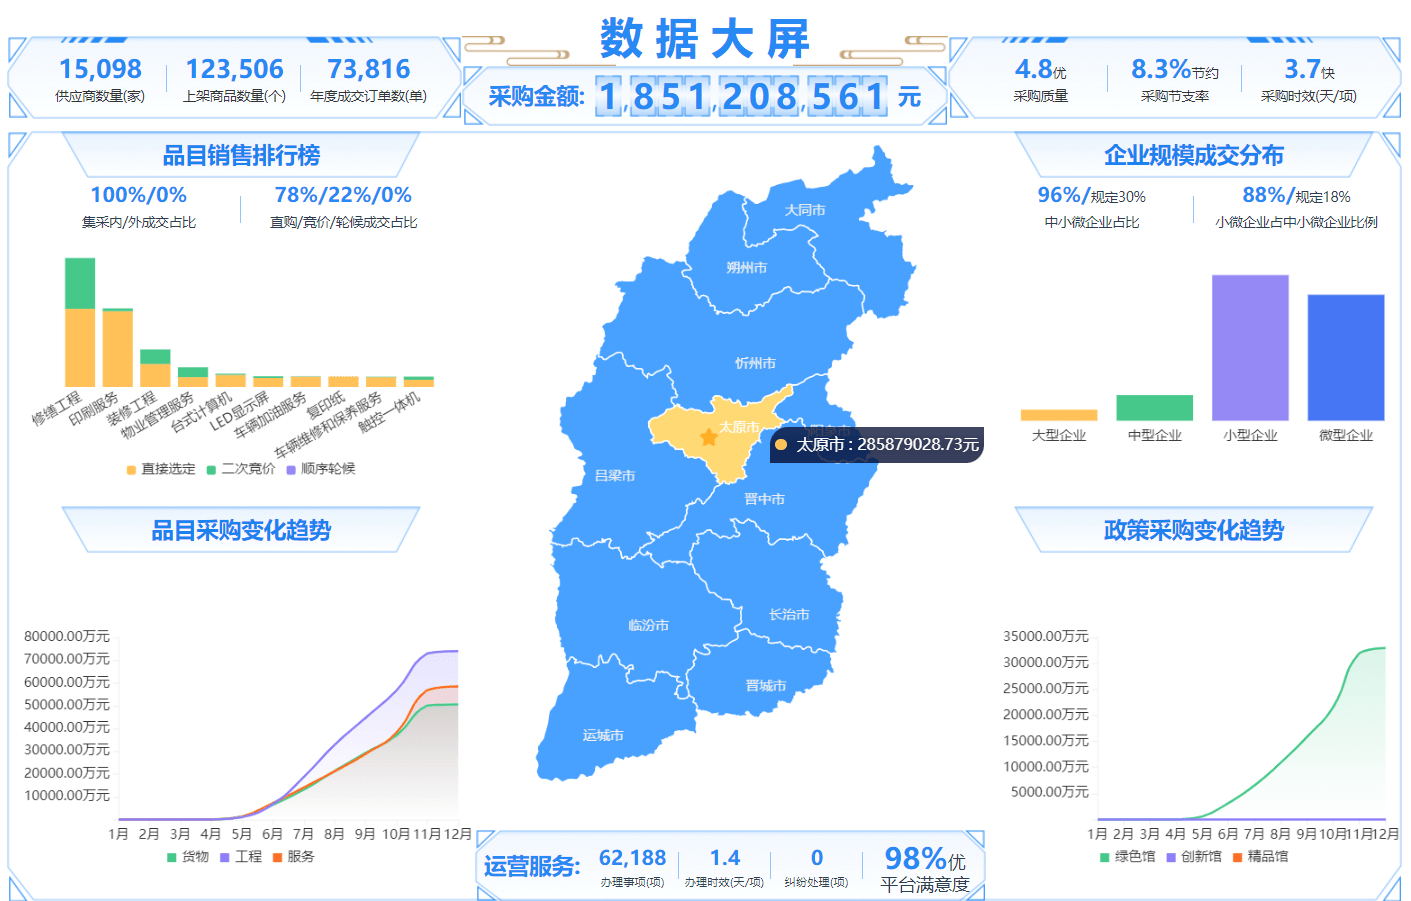Click the 1.4 办理时效 figure
The image size is (1411, 901).
click(x=725, y=858)
